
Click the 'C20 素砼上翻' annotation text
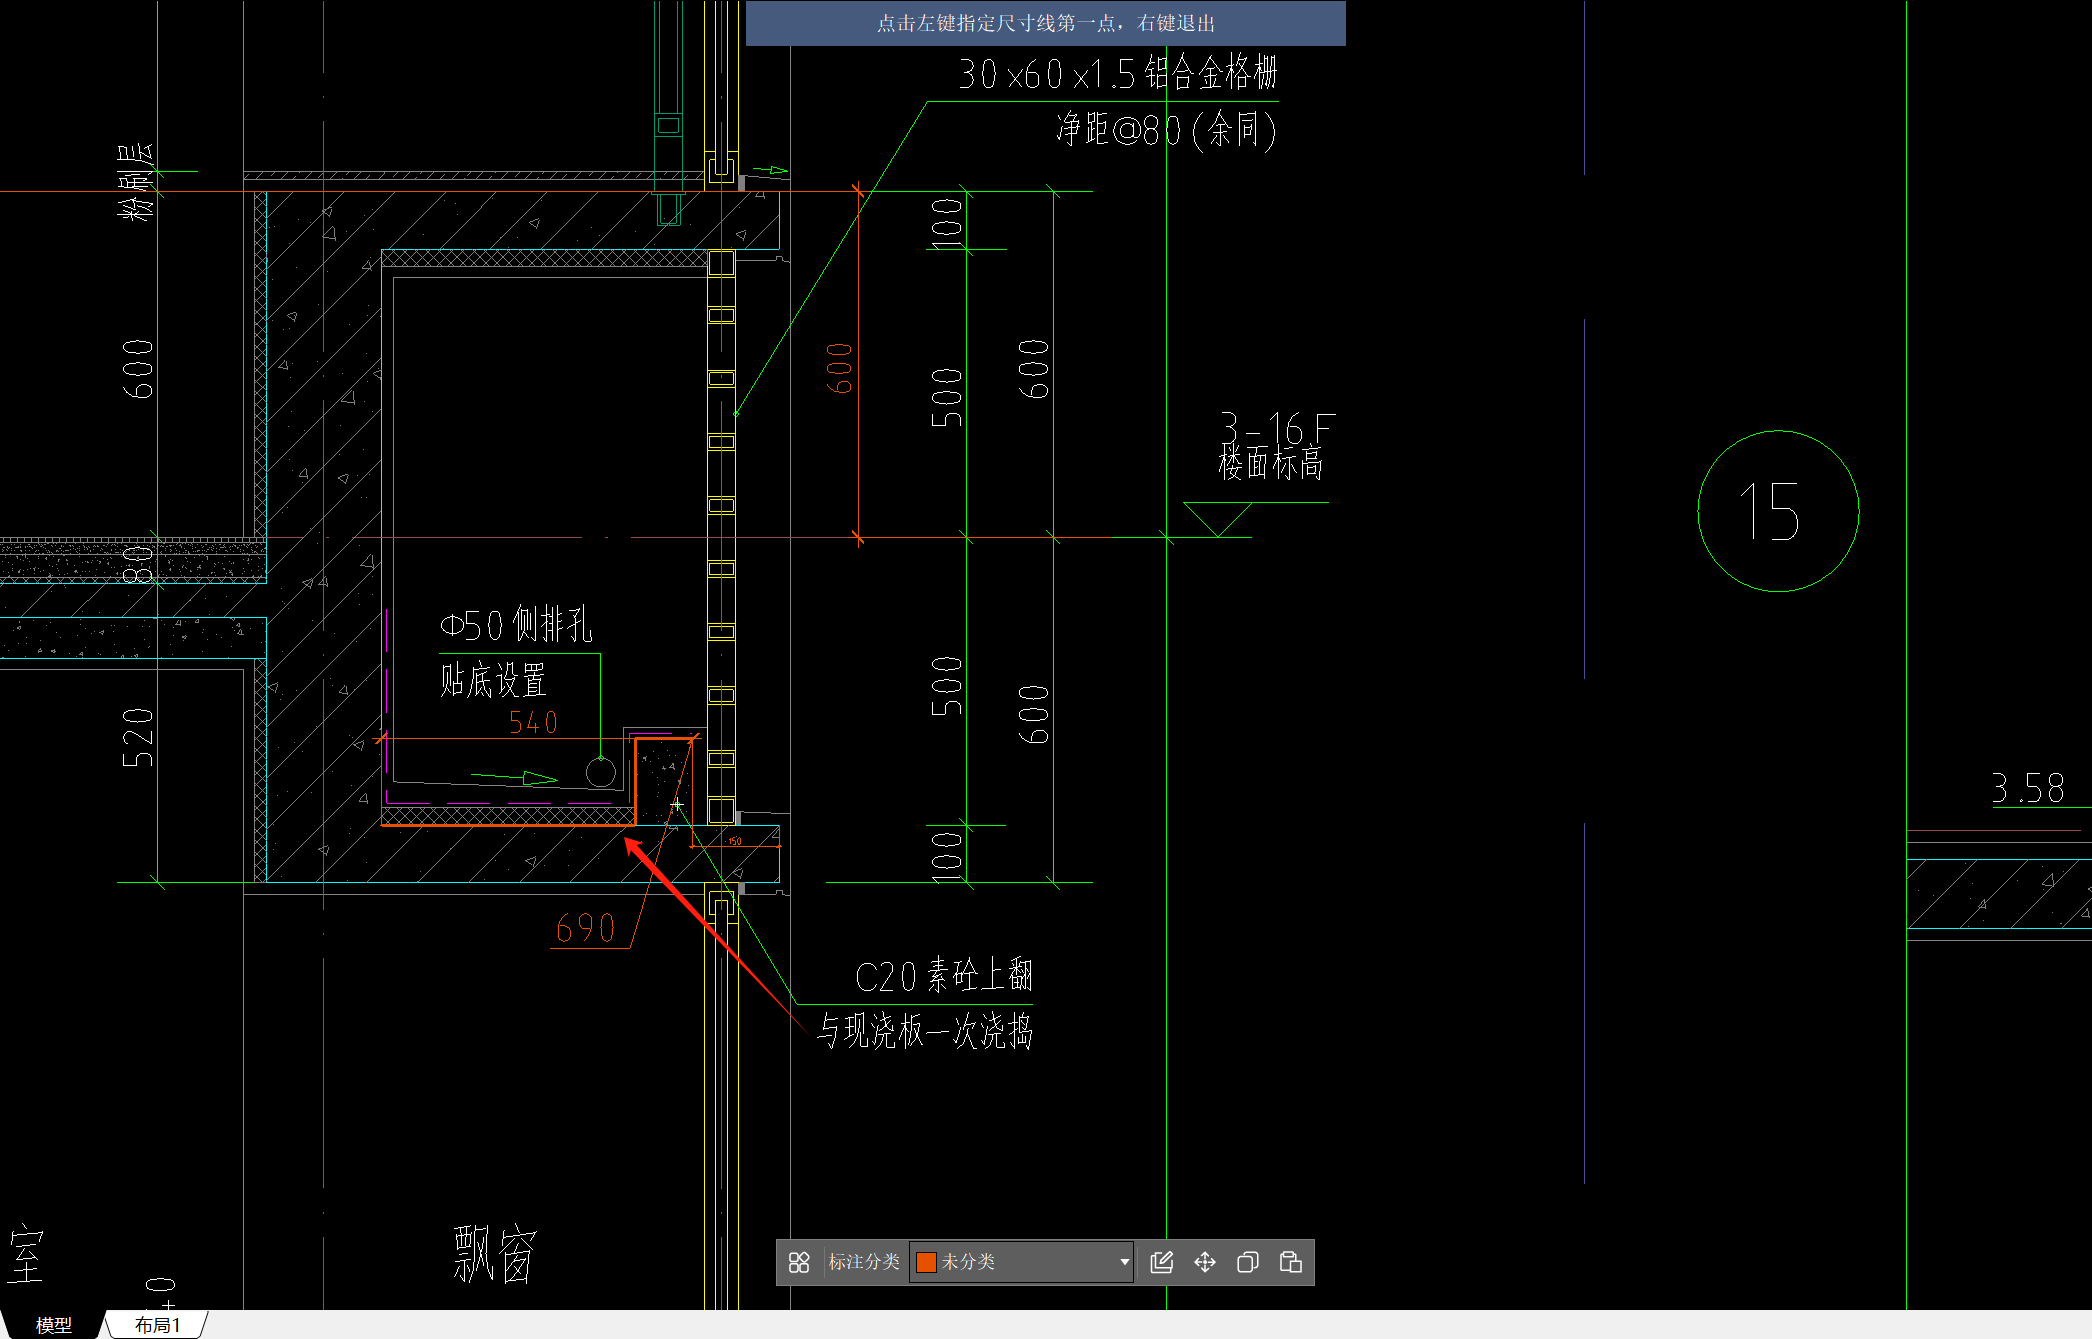click(943, 976)
